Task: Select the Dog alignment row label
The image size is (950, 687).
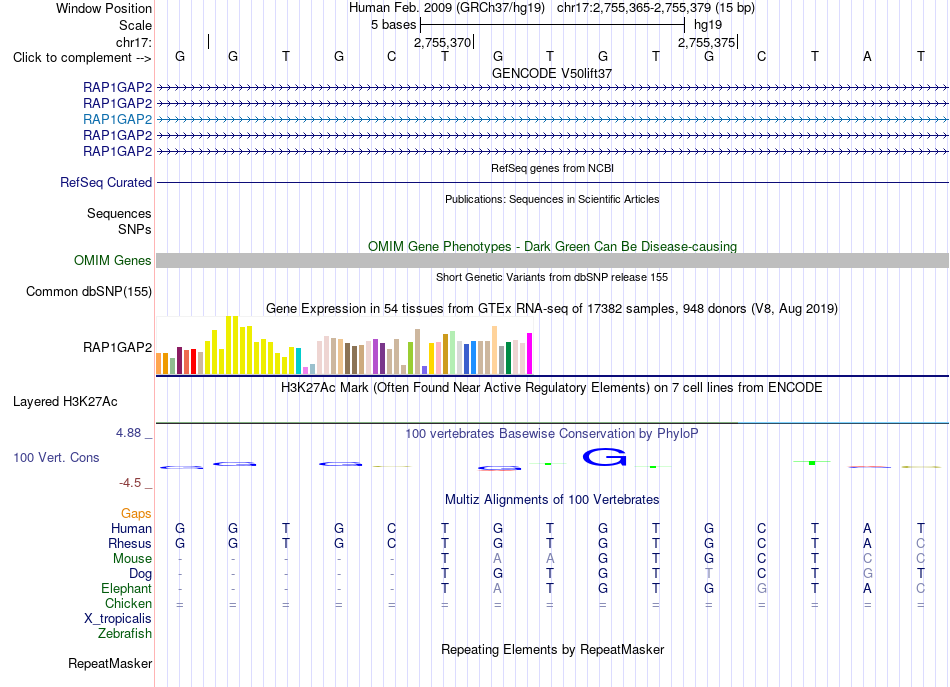Action: tap(140, 574)
